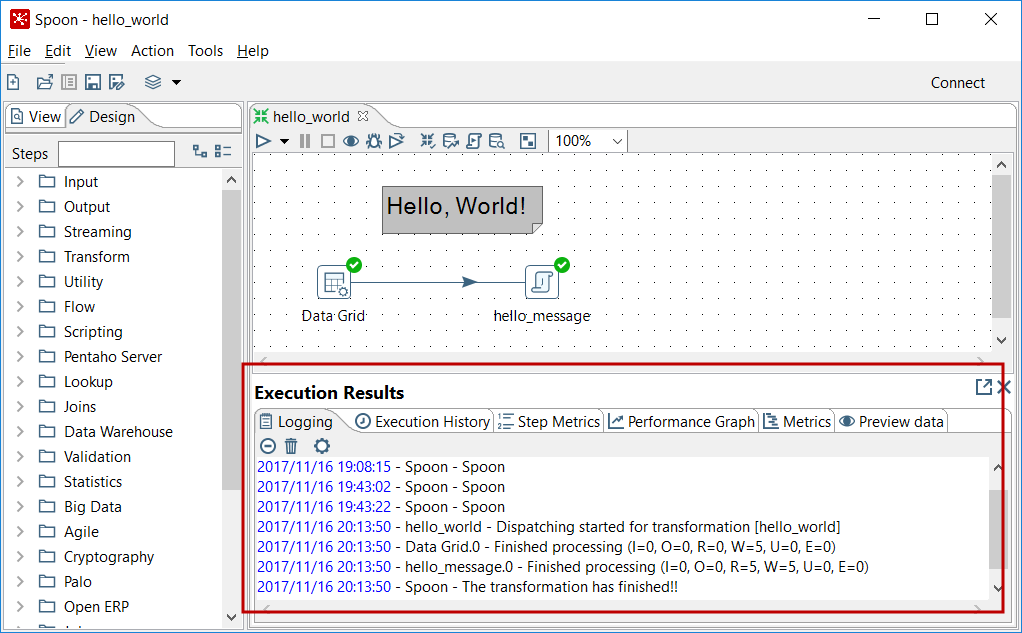Expand the Big Data steps folder
The width and height of the screenshot is (1022, 633).
(x=20, y=507)
